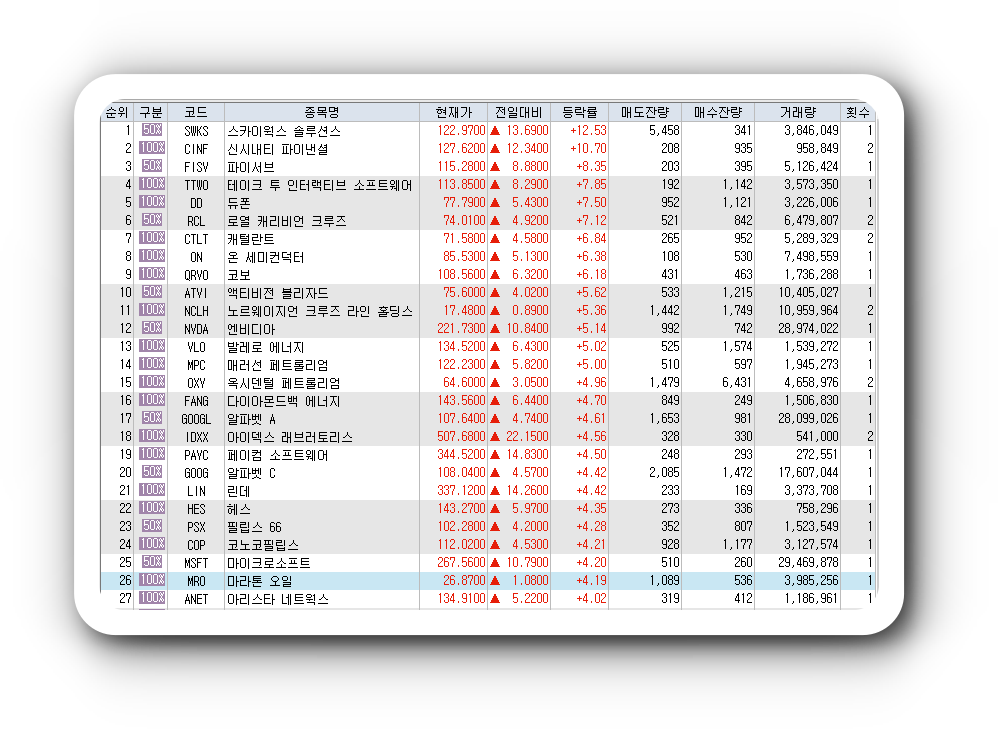Sort by the 현재가 column header
The width and height of the screenshot is (998, 729).
(x=453, y=112)
